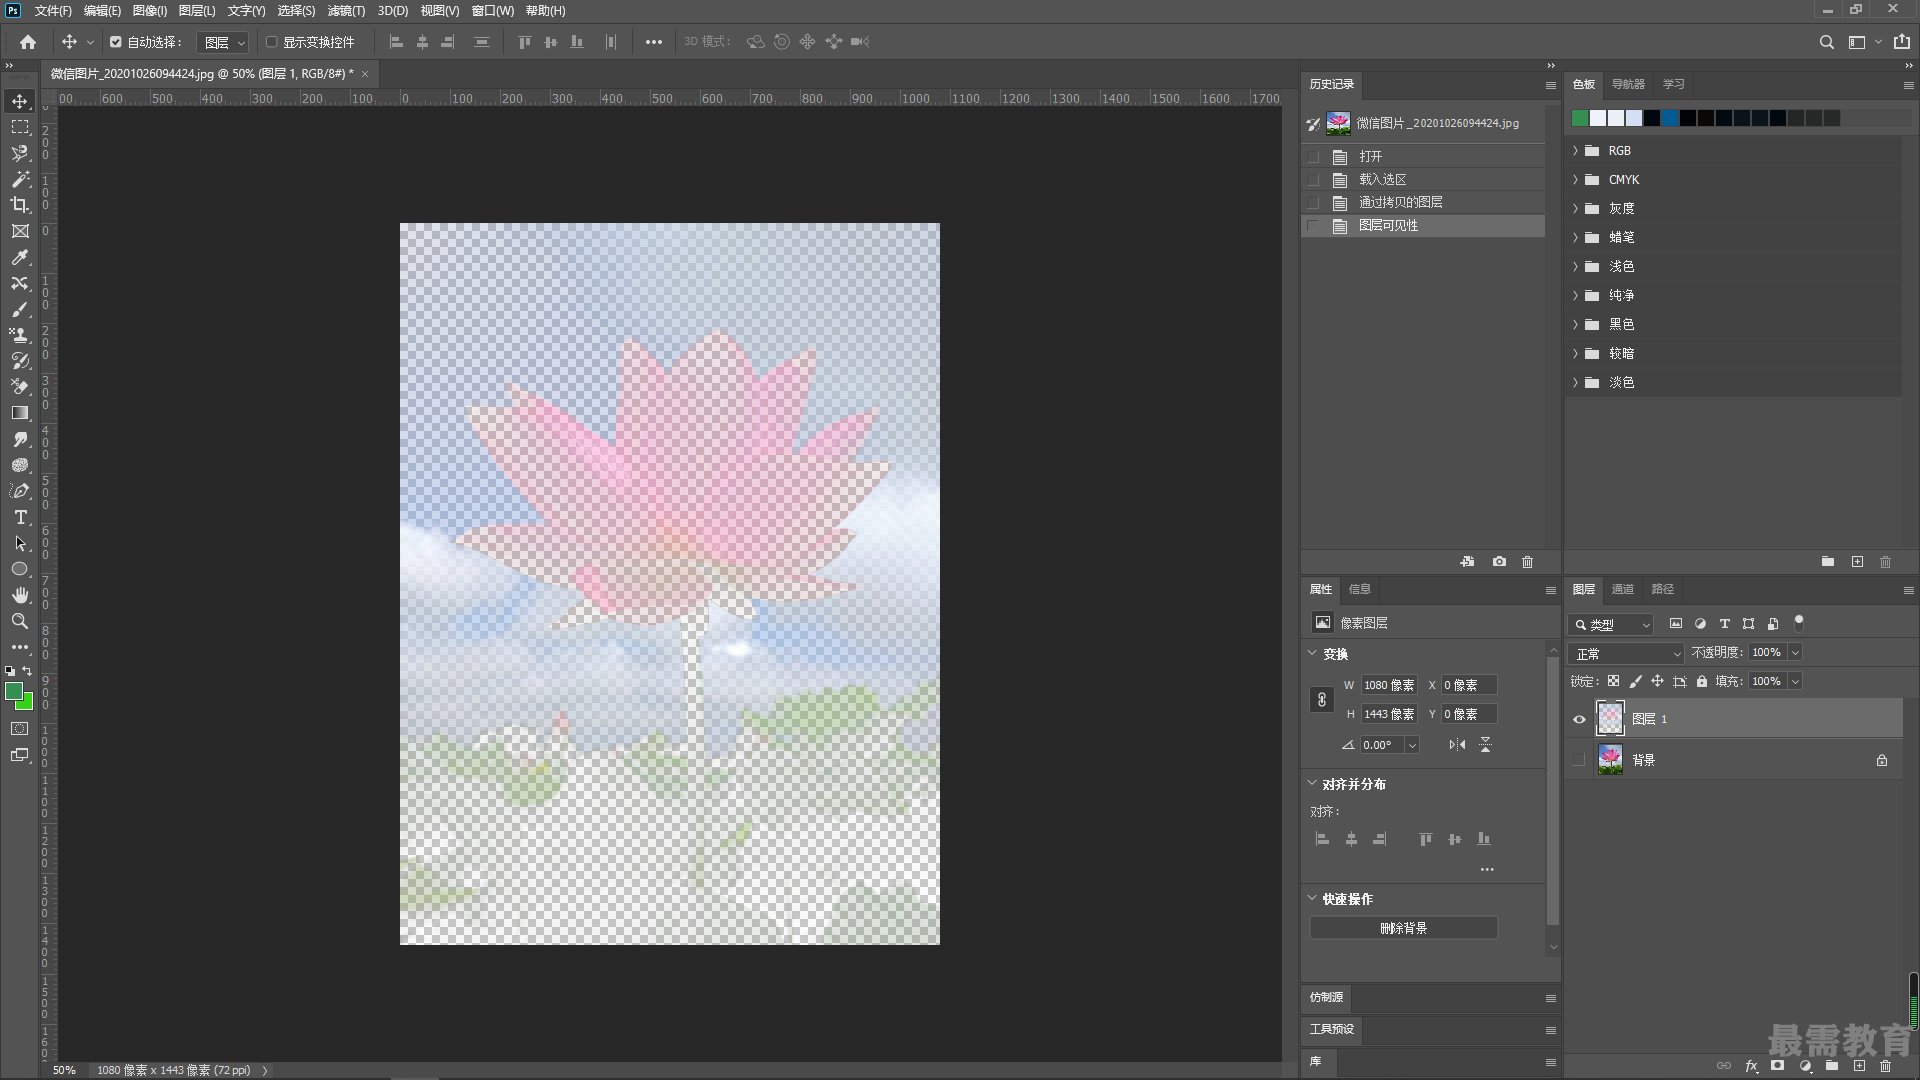Select the Path Selection tool

(20, 543)
